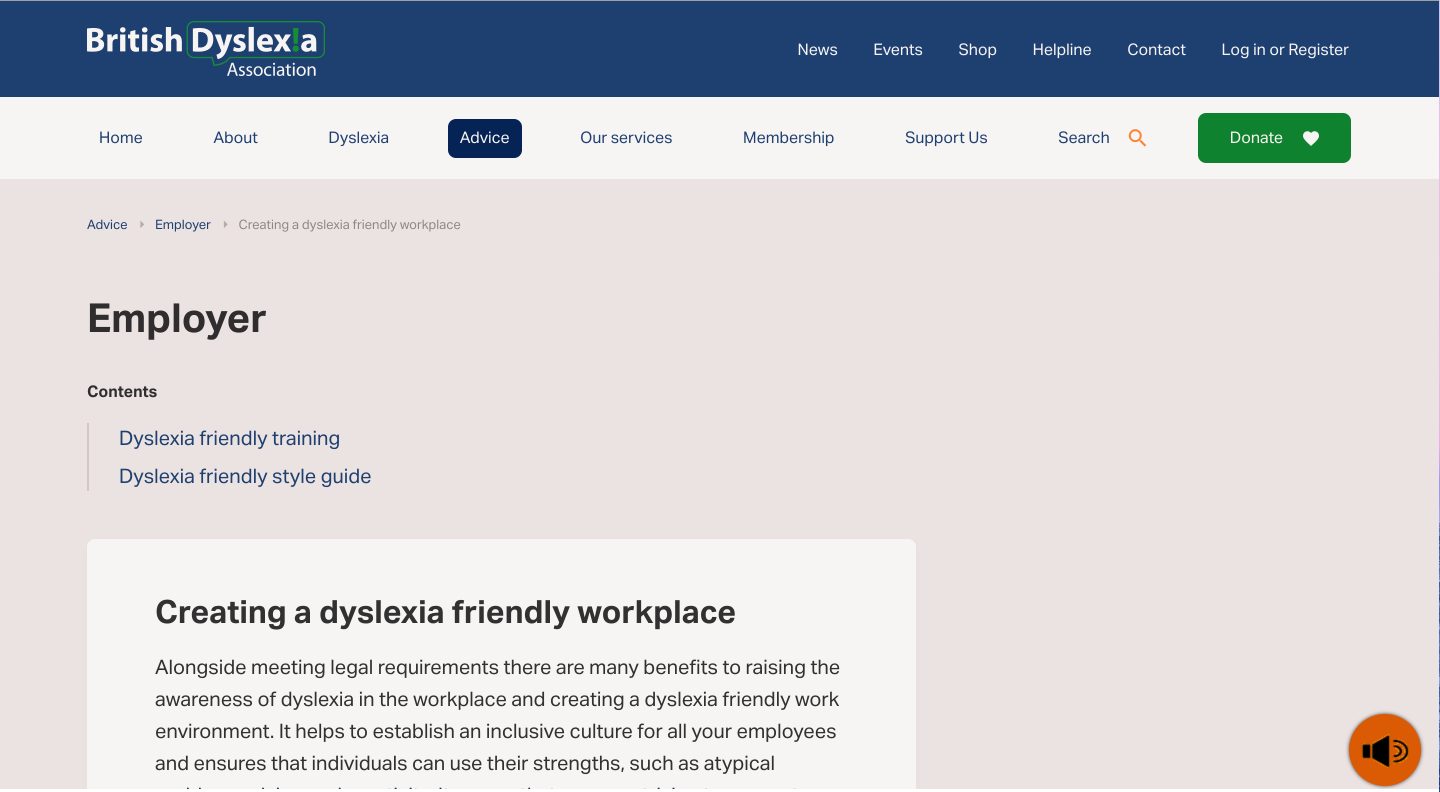
Task: Go to the News page
Action: click(817, 48)
